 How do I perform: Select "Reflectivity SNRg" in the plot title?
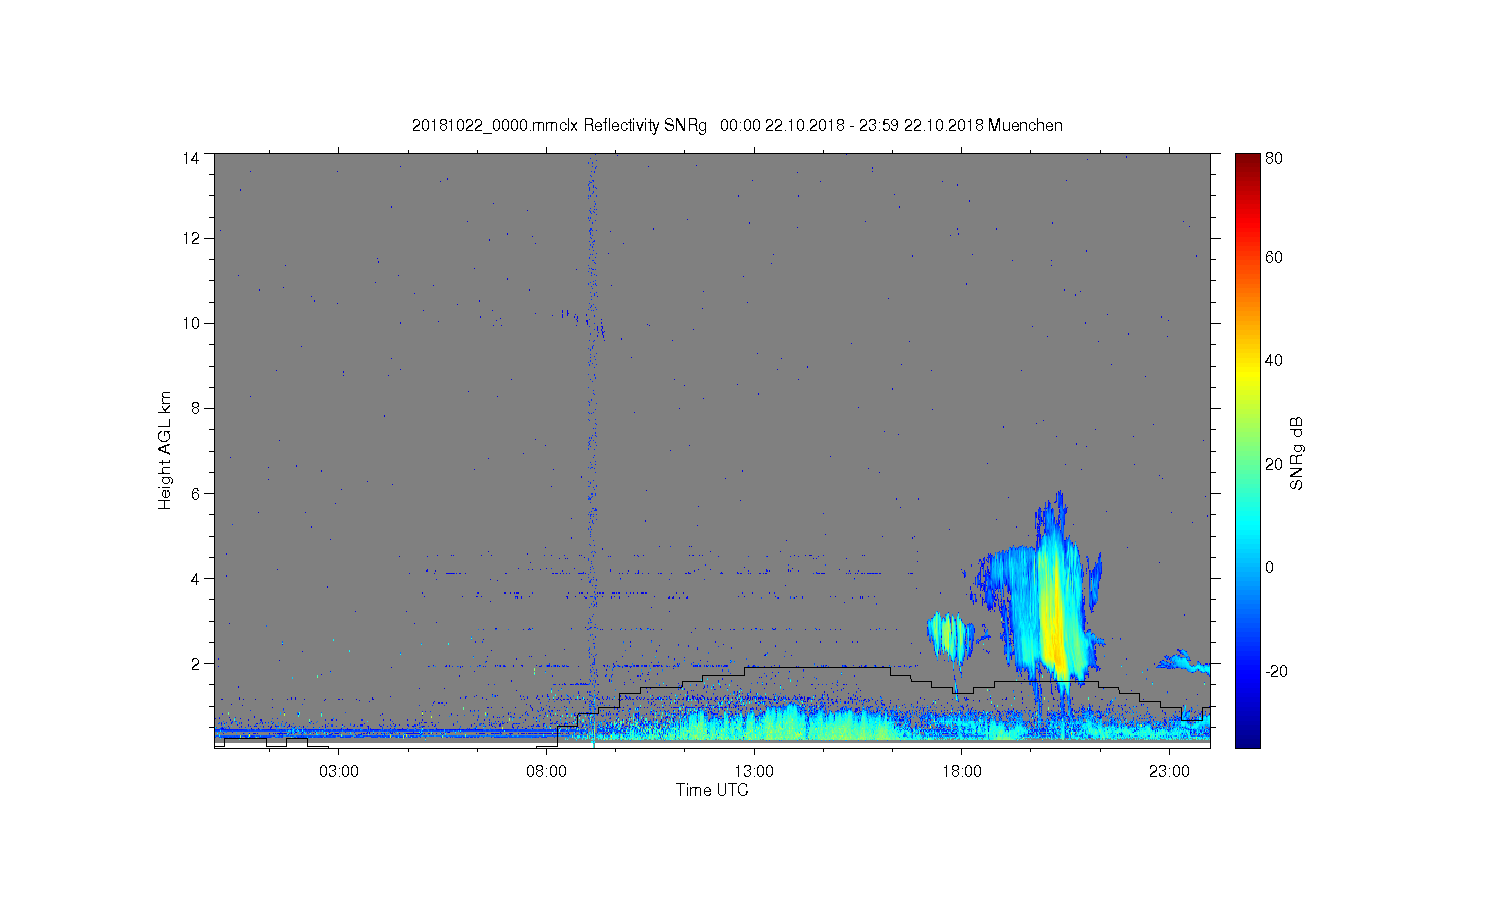[x=645, y=126]
